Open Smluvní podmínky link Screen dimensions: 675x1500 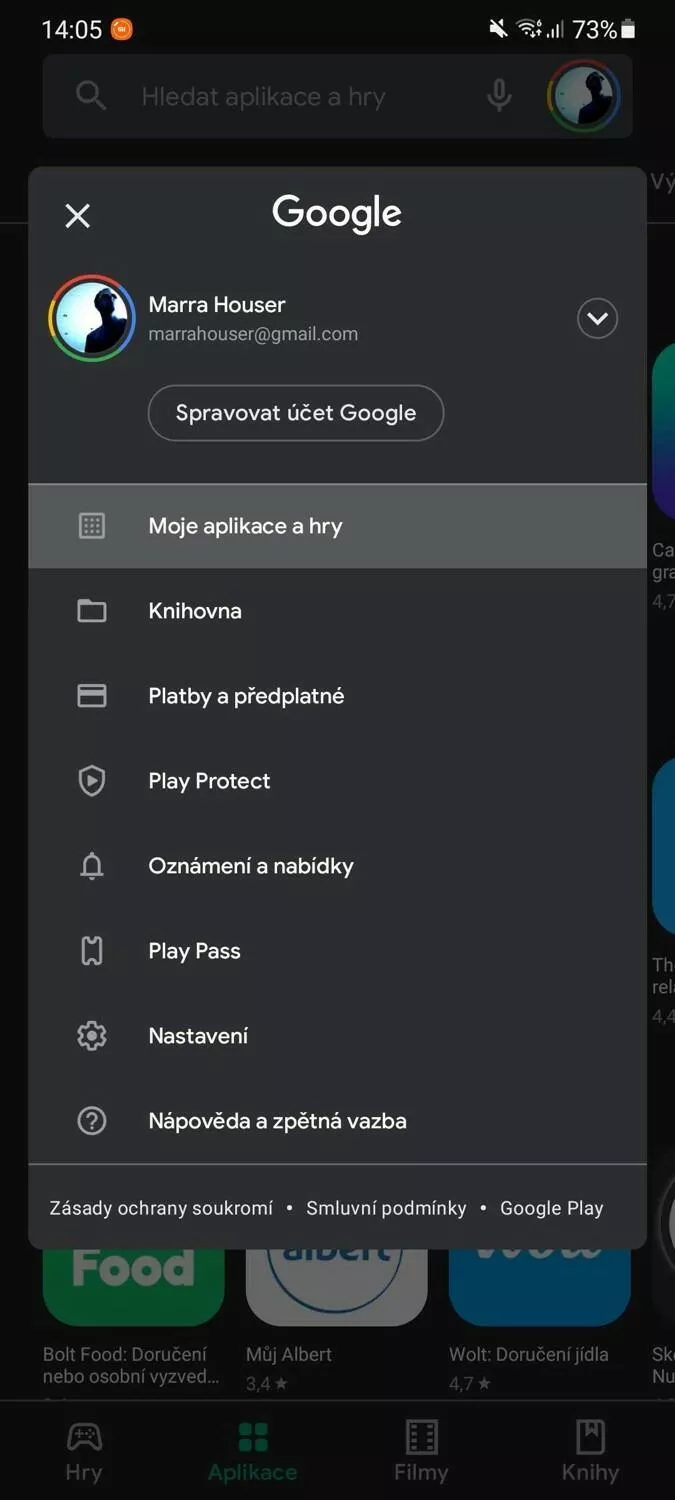click(x=386, y=1208)
